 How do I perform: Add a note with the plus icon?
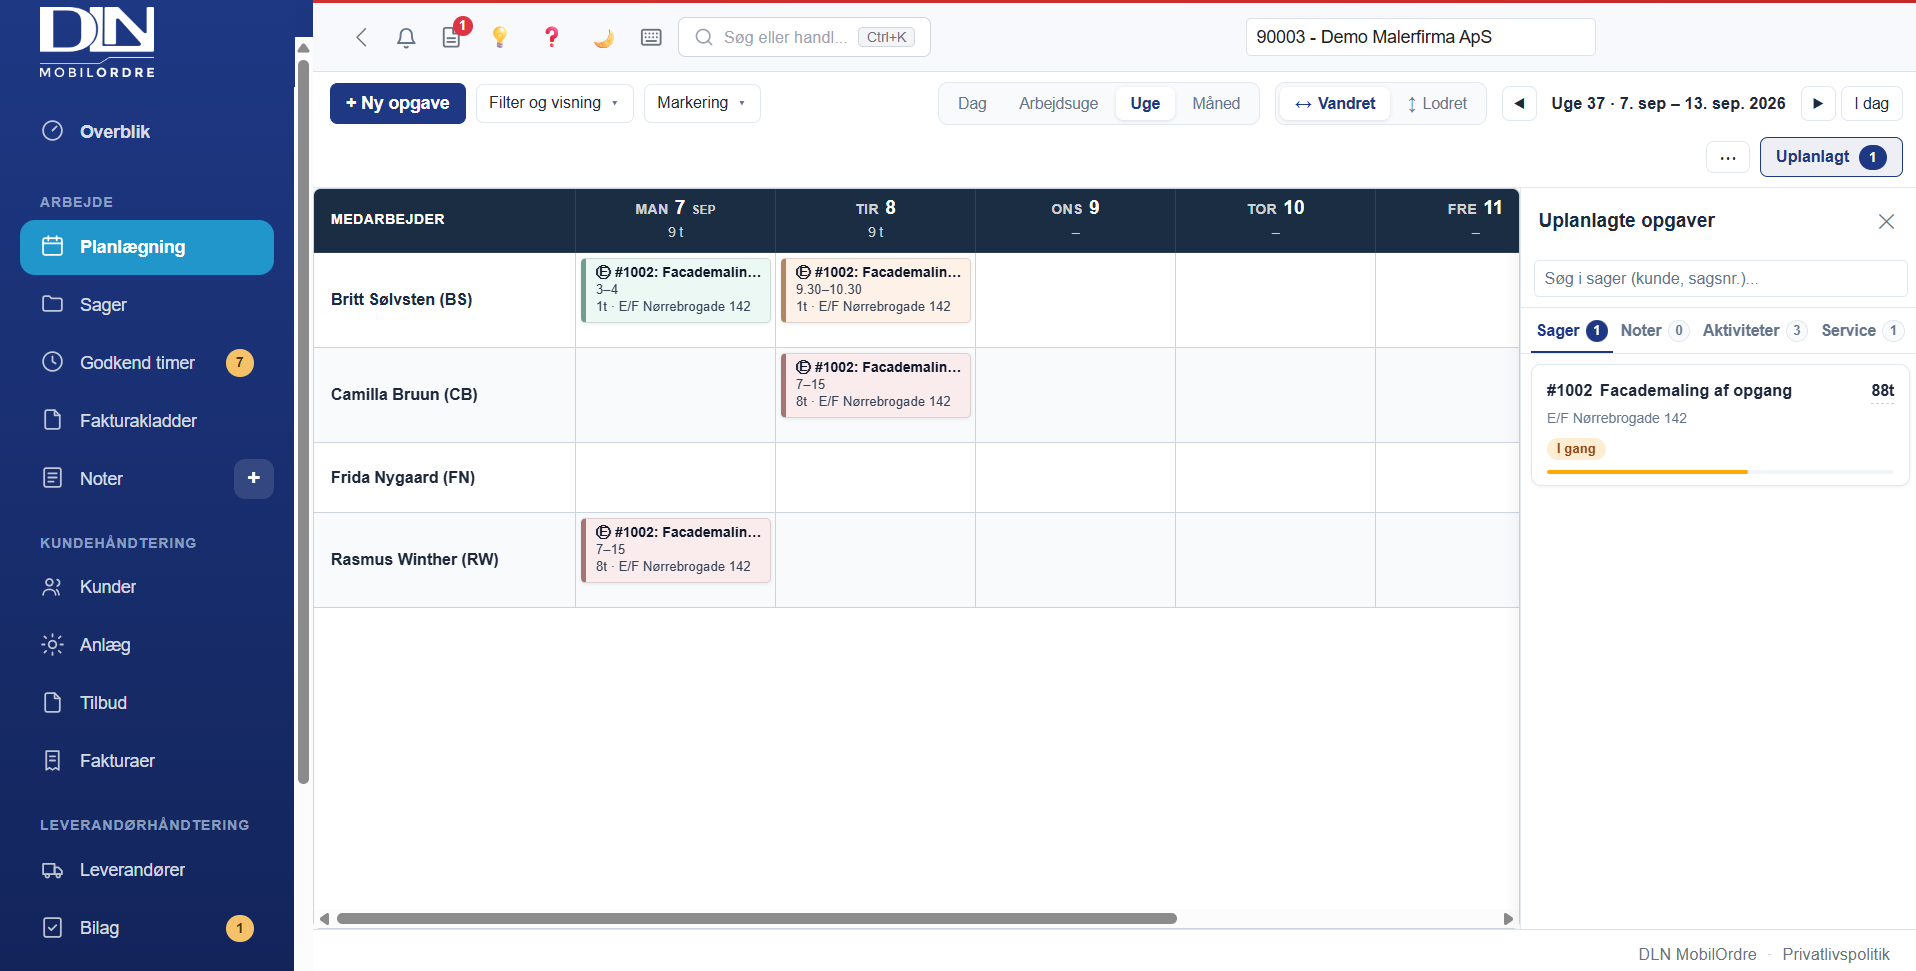tap(254, 478)
